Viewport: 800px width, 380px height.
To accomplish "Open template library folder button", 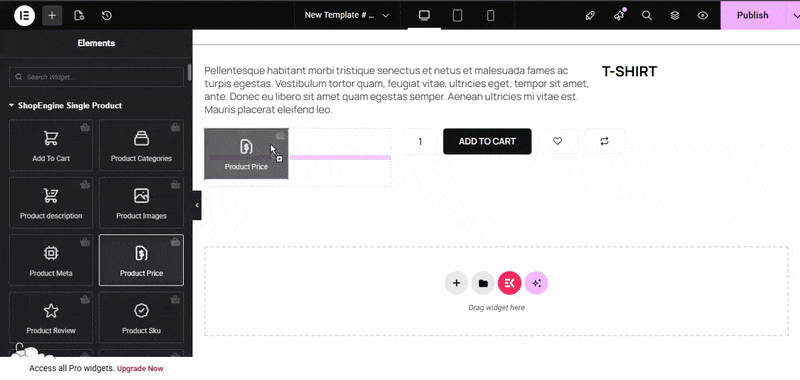I will 483,283.
